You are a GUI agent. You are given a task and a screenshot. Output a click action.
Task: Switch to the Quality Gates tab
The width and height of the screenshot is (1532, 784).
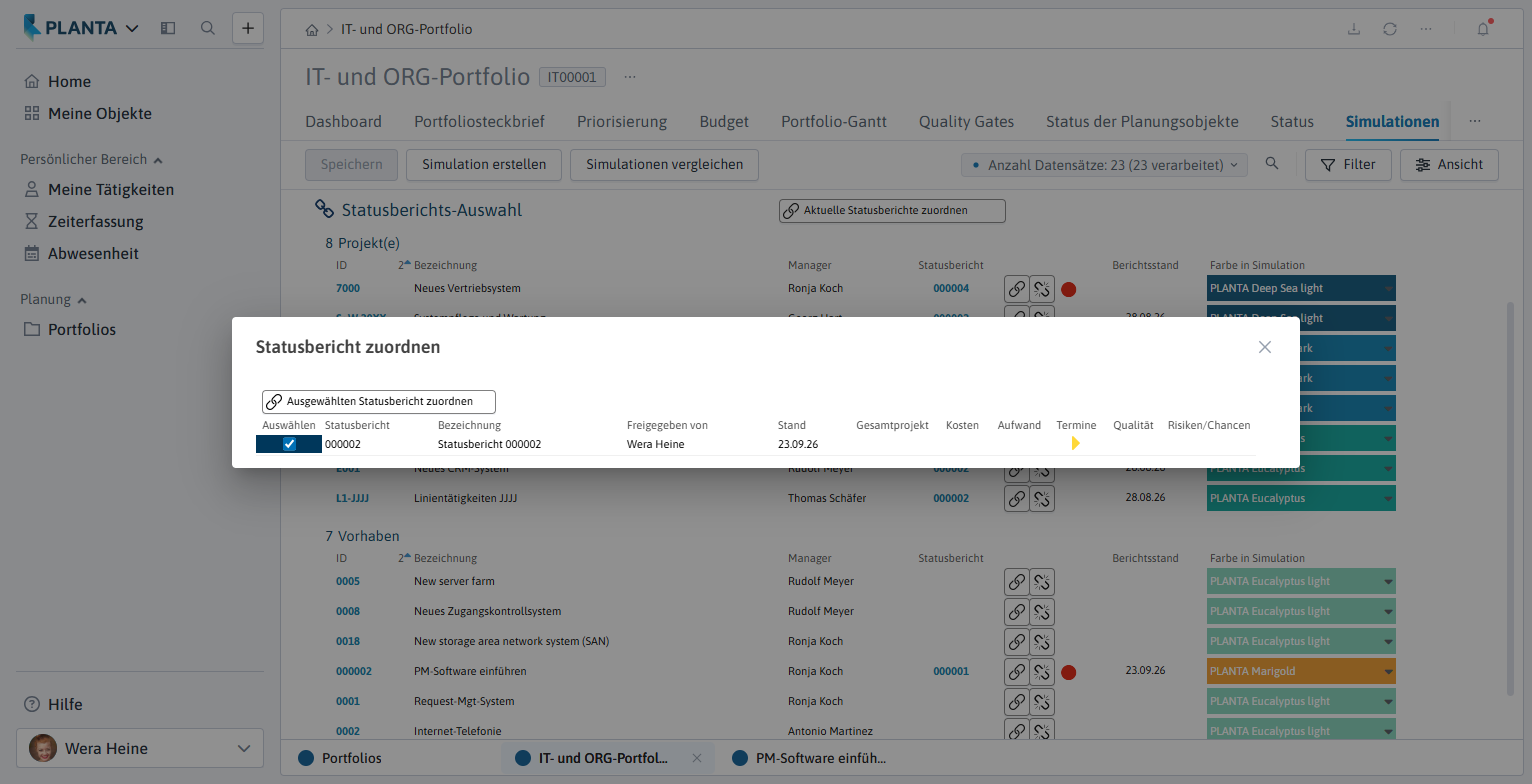point(966,122)
